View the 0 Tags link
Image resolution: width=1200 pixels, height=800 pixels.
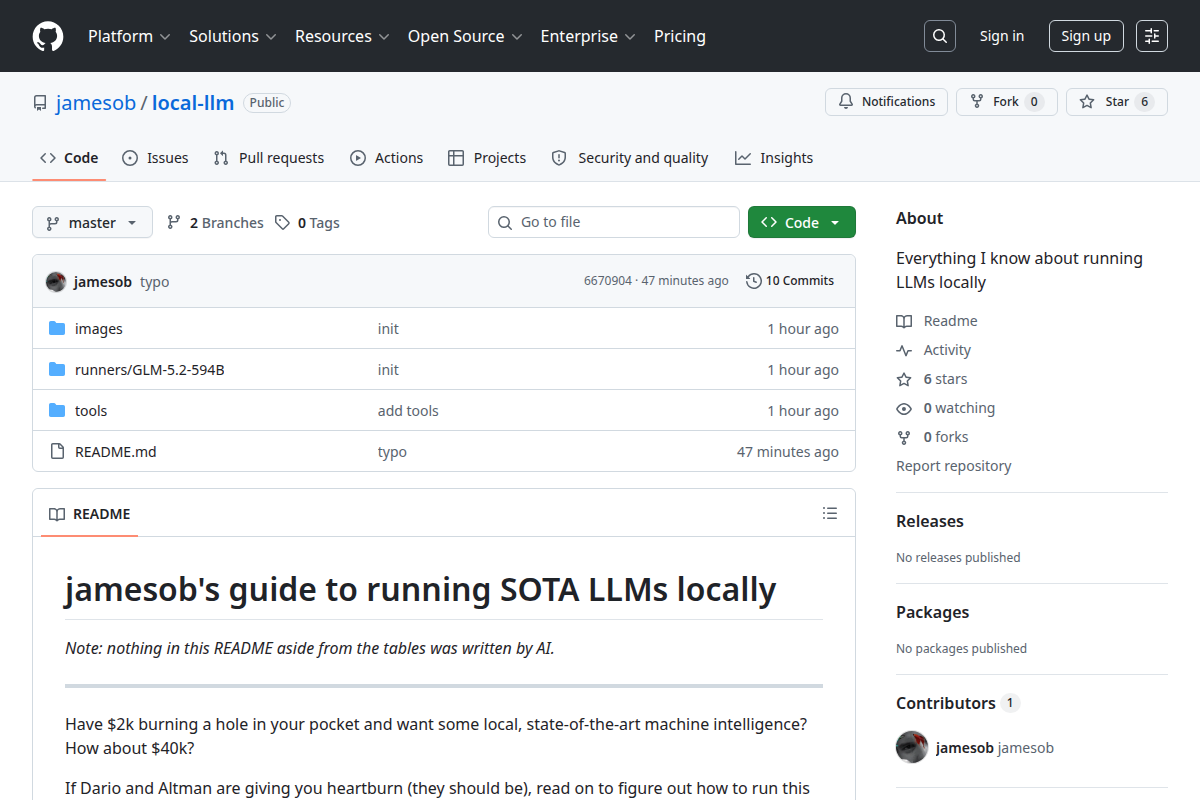pyautogui.click(x=308, y=223)
